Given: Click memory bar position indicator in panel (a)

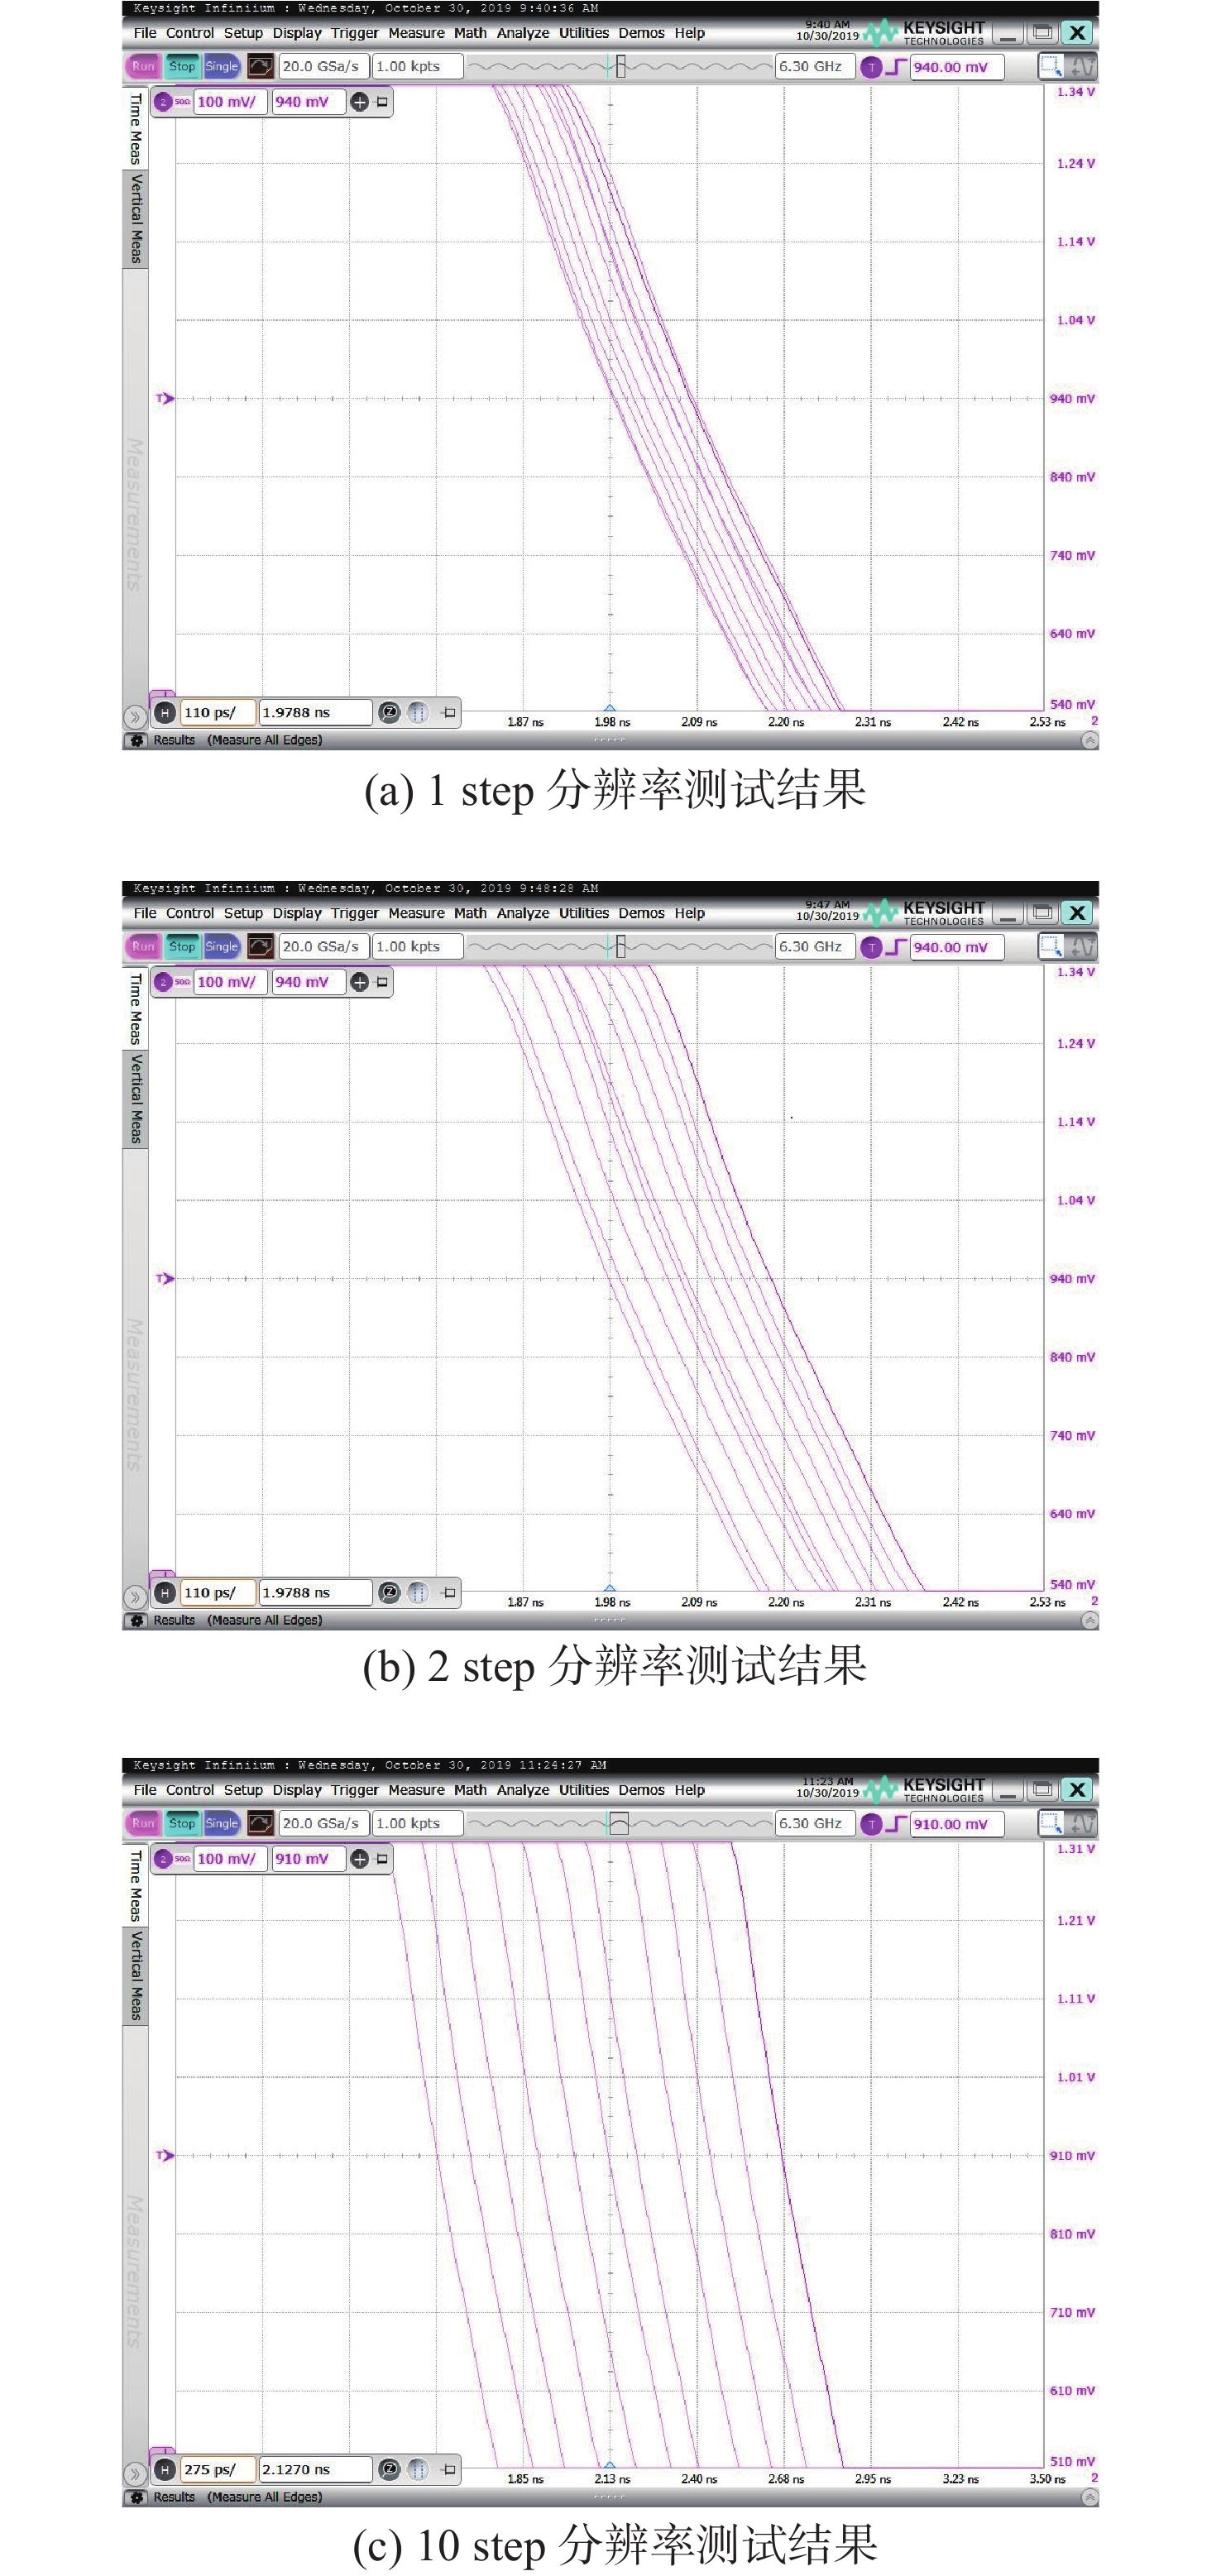Looking at the screenshot, I should (x=621, y=67).
